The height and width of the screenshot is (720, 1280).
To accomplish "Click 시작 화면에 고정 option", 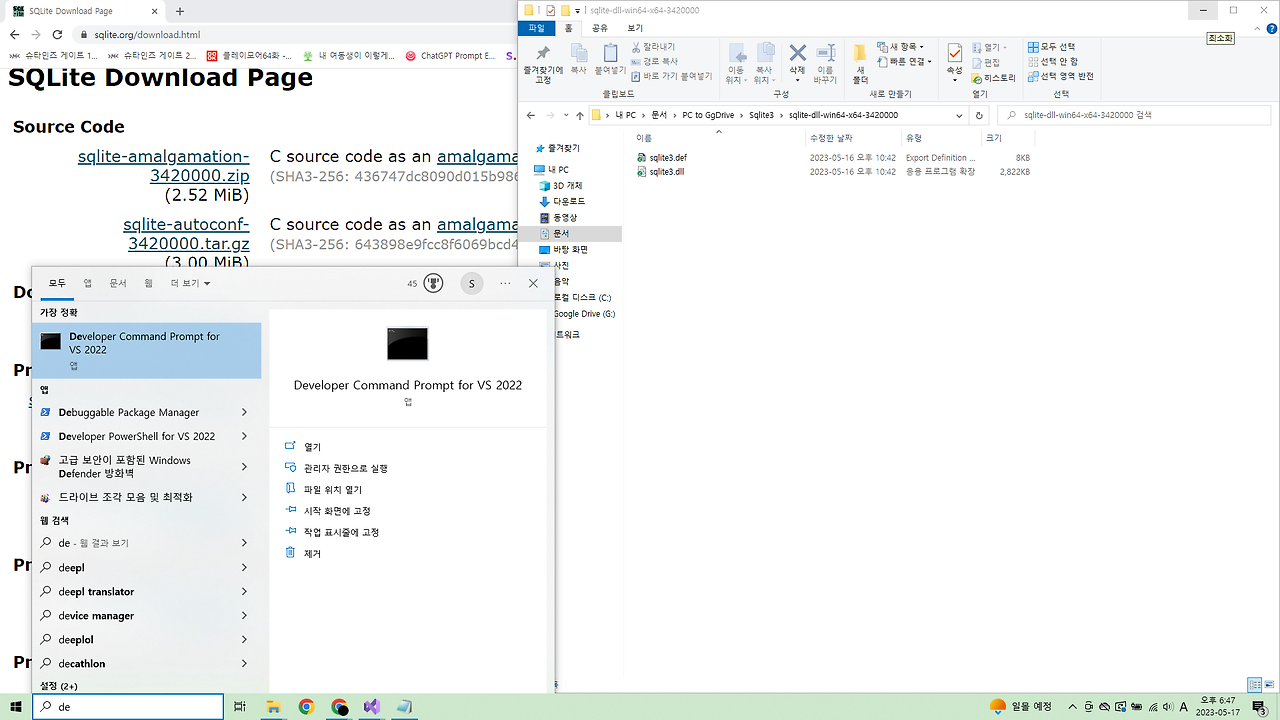I will (337, 511).
